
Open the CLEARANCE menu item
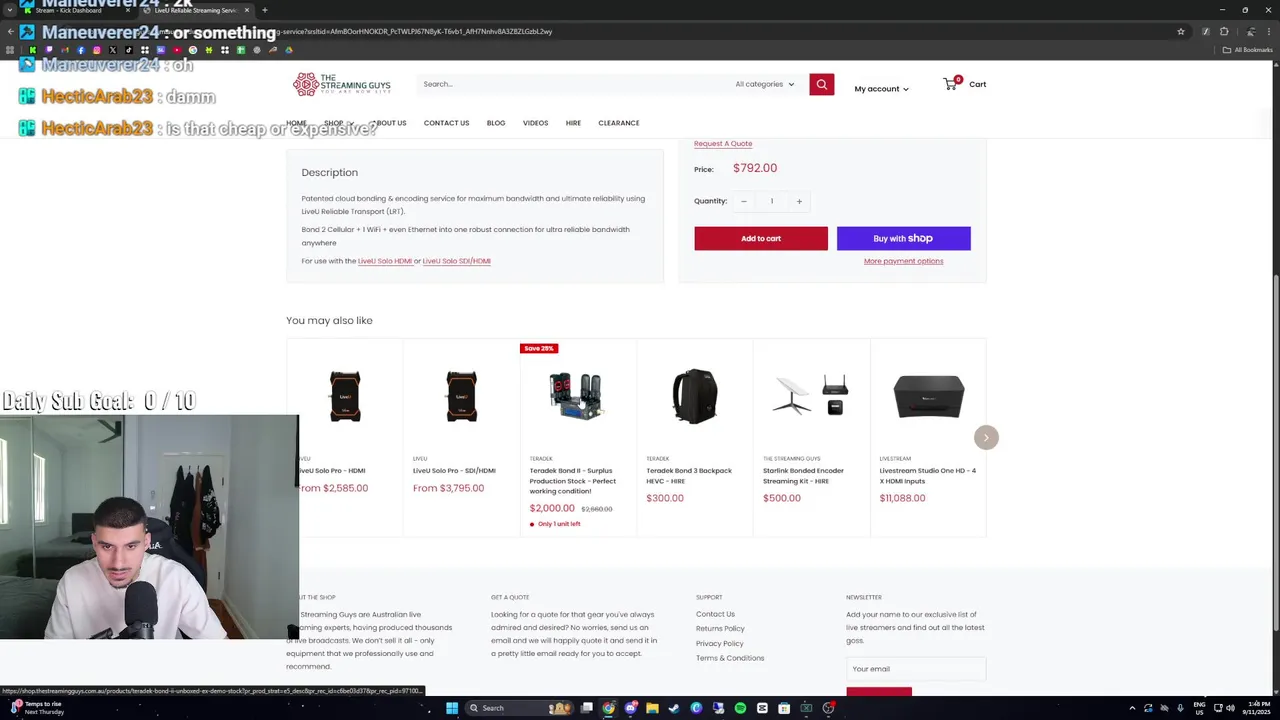click(x=619, y=123)
